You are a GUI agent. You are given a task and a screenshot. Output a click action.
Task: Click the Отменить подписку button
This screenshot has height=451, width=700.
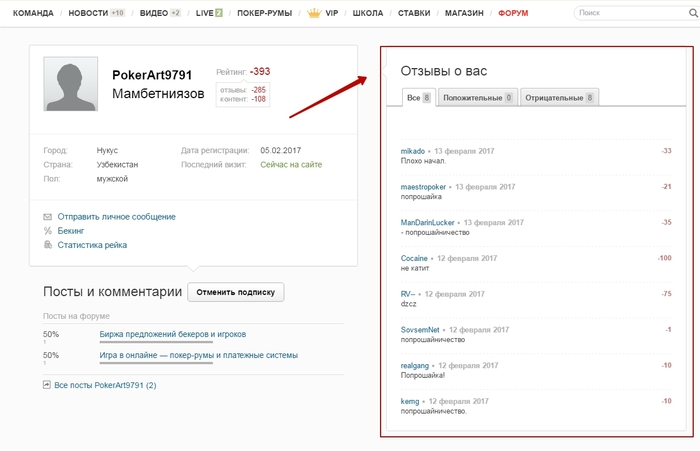[x=236, y=292]
